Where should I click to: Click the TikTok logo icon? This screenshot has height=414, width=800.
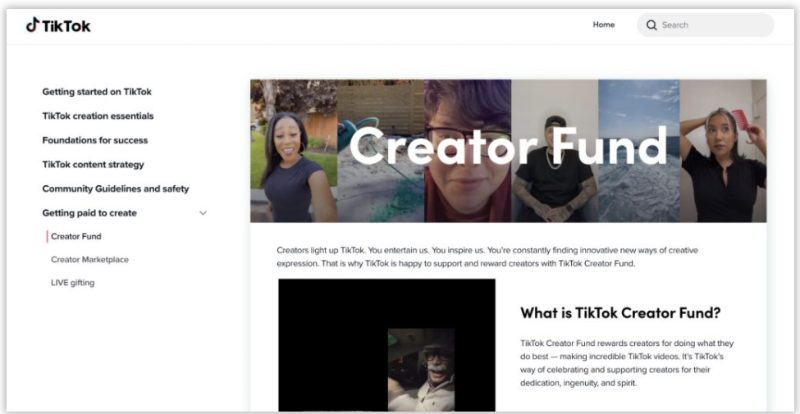point(32,25)
